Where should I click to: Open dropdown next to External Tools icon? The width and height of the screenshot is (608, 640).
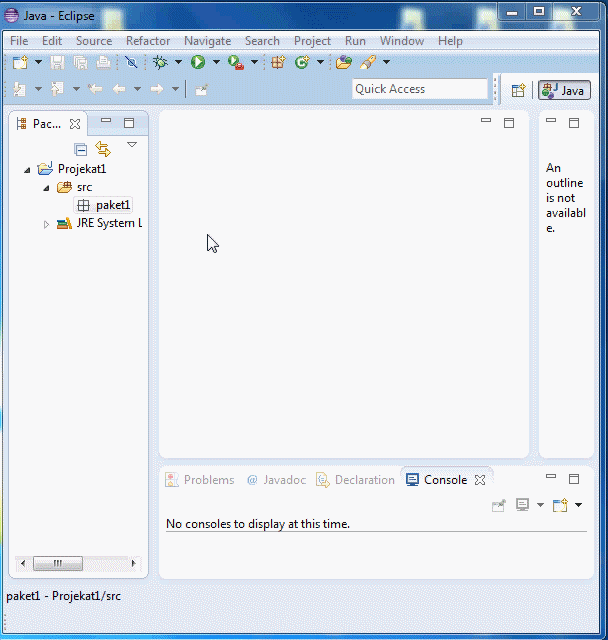[254, 62]
